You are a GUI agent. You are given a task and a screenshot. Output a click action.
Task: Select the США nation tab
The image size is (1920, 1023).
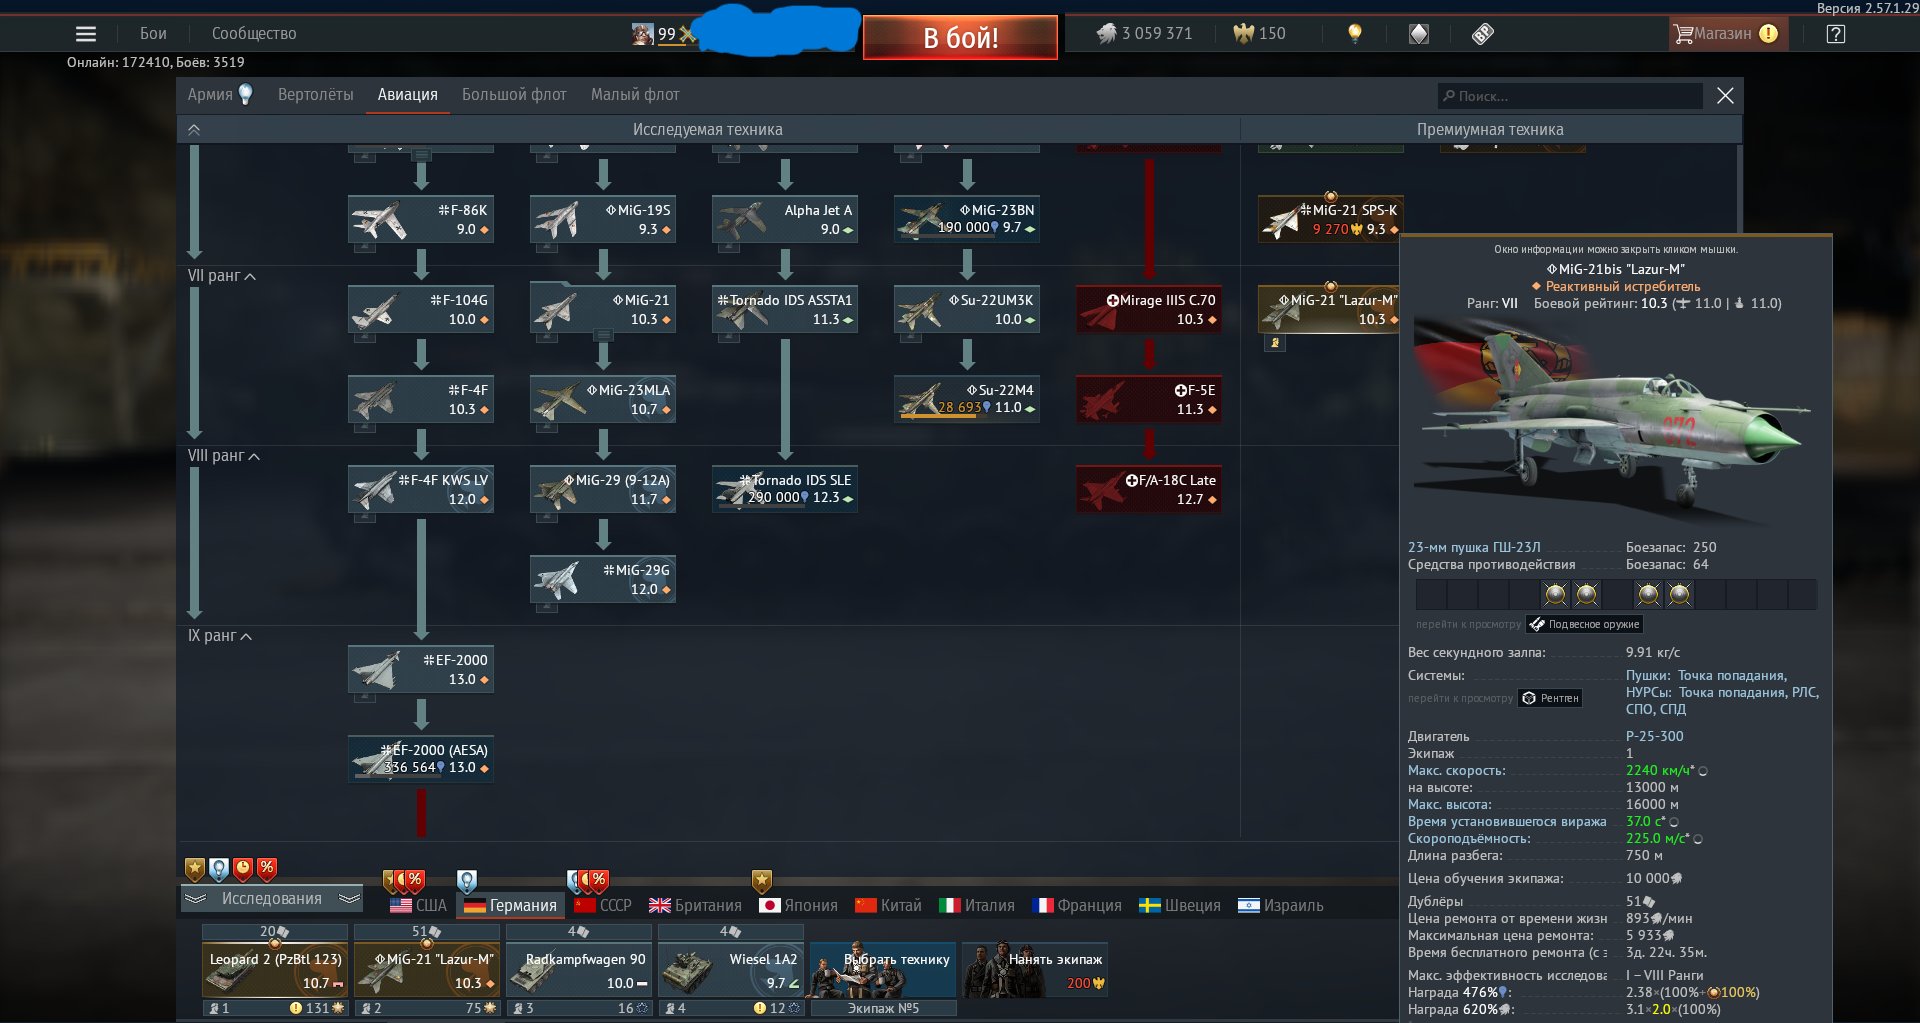point(418,906)
